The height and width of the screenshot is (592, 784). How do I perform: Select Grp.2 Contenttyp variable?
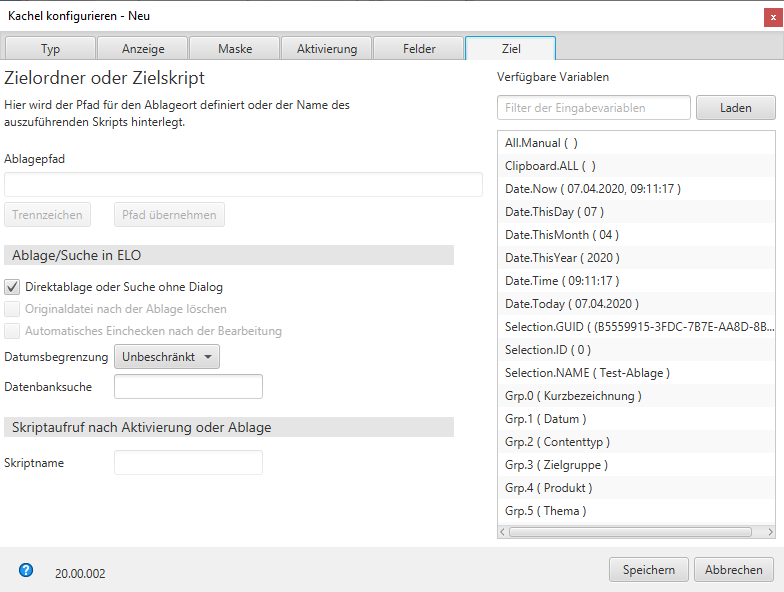(x=636, y=442)
